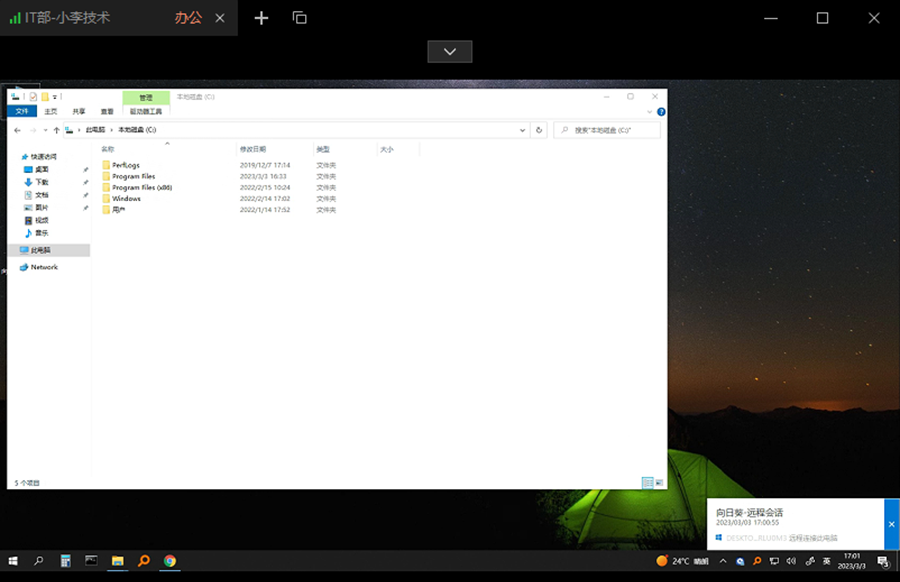Go up one folder level arrow
900x582 pixels.
pos(56,130)
